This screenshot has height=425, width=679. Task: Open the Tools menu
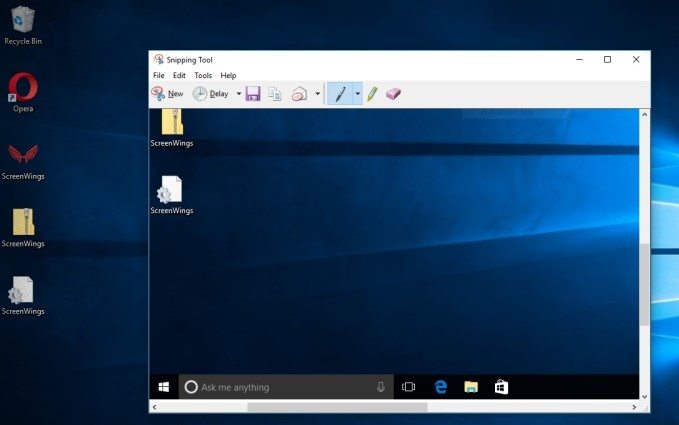[x=203, y=75]
